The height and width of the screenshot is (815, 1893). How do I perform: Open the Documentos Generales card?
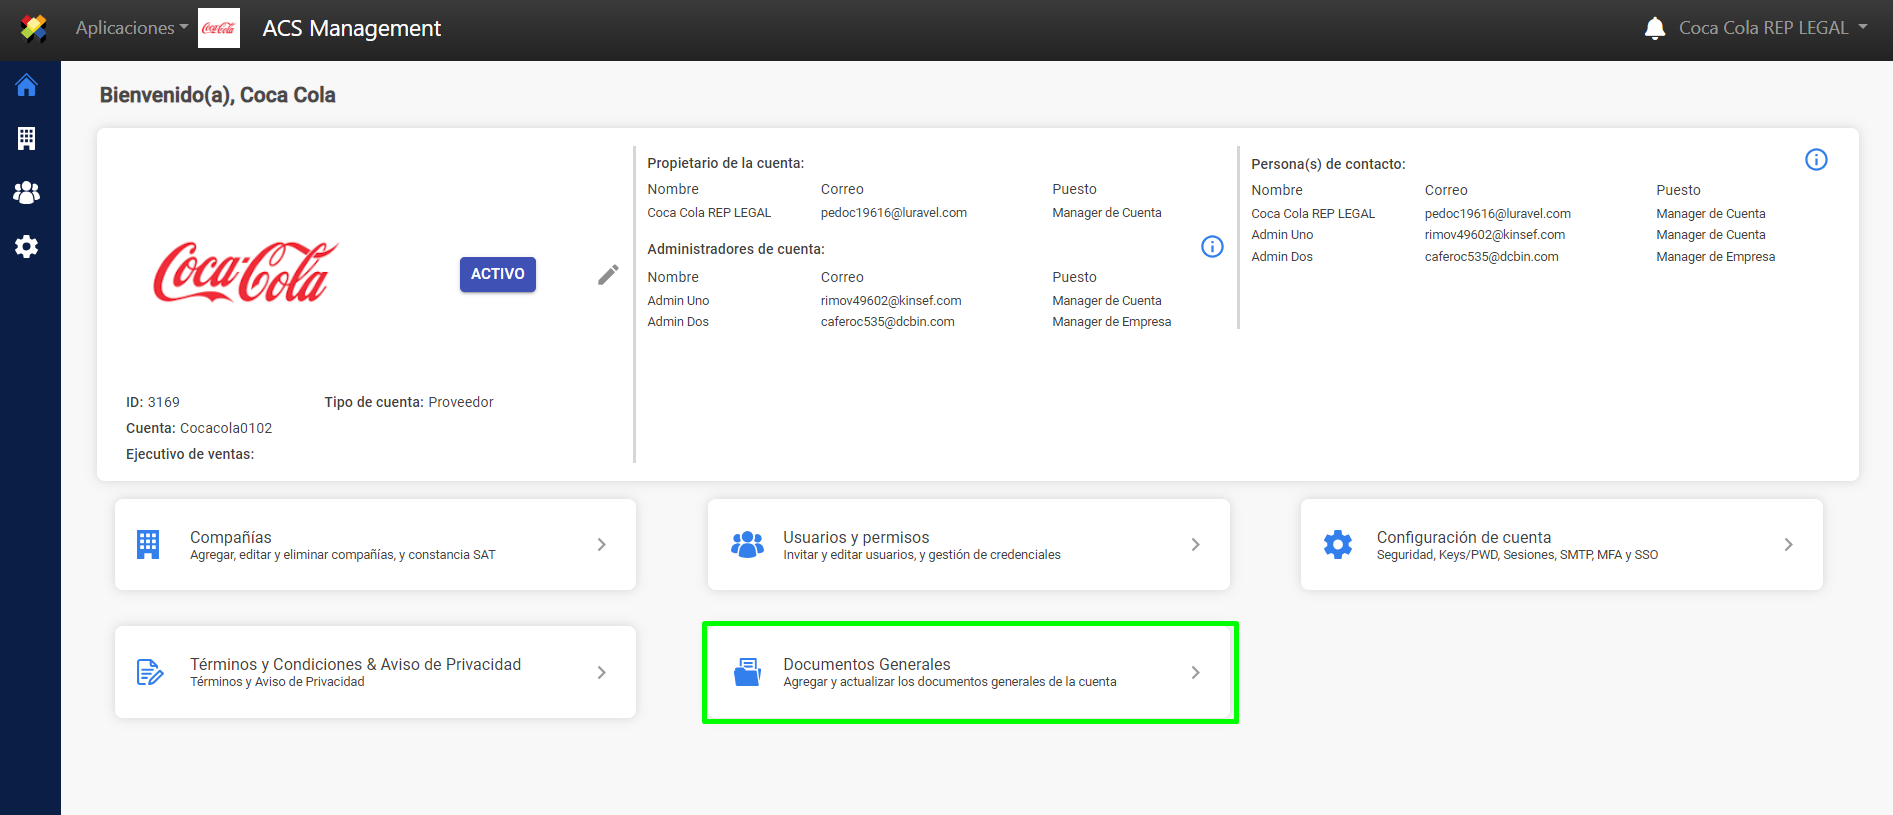click(x=968, y=672)
